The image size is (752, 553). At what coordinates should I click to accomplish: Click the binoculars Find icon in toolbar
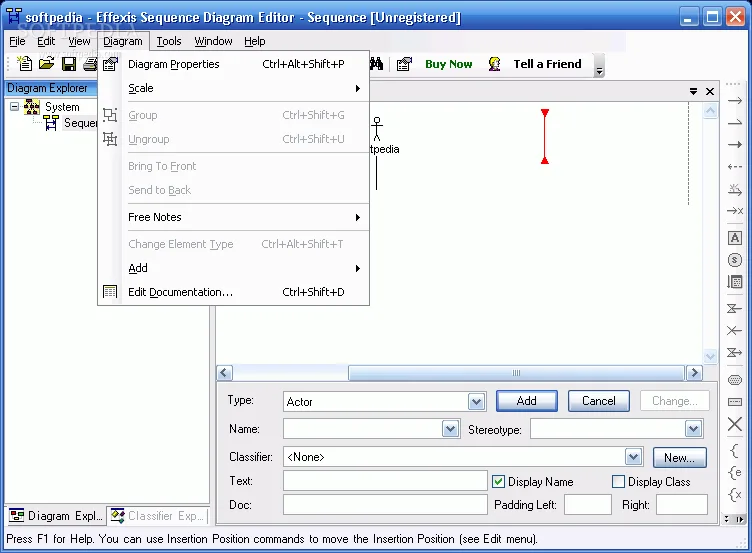(x=376, y=64)
